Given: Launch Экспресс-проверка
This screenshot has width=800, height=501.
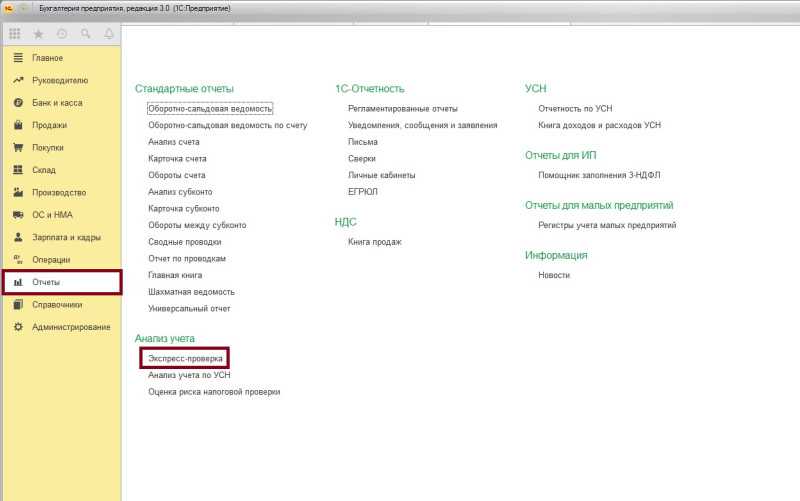Looking at the screenshot, I should tap(185, 358).
